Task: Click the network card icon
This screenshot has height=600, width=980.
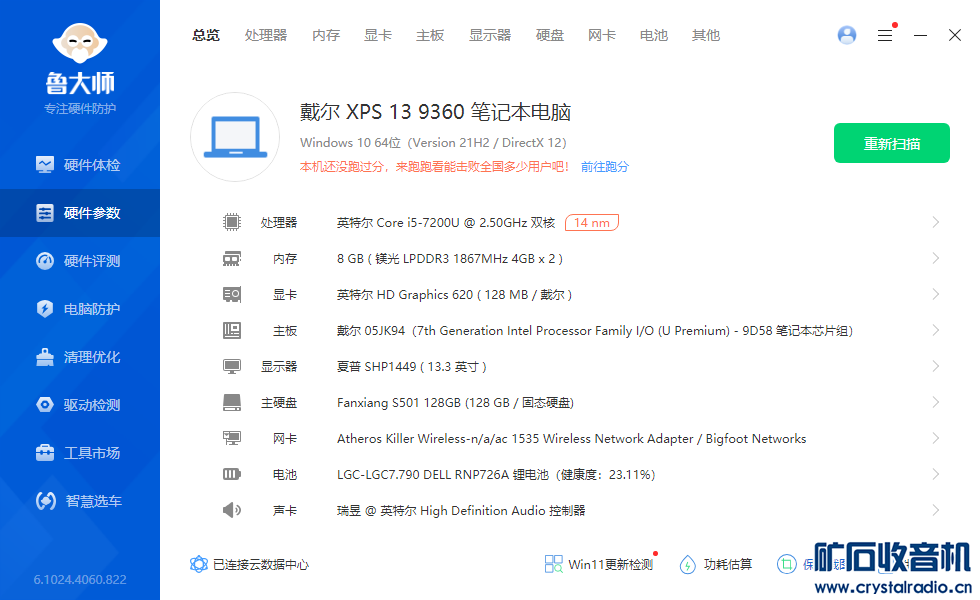Action: point(232,438)
